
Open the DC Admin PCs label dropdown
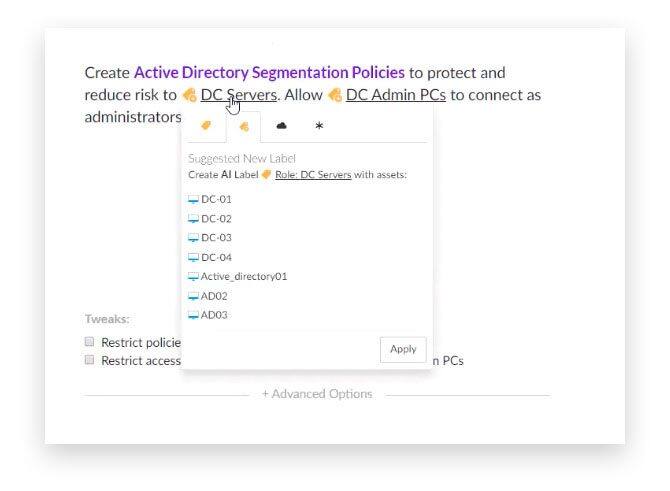(x=395, y=95)
